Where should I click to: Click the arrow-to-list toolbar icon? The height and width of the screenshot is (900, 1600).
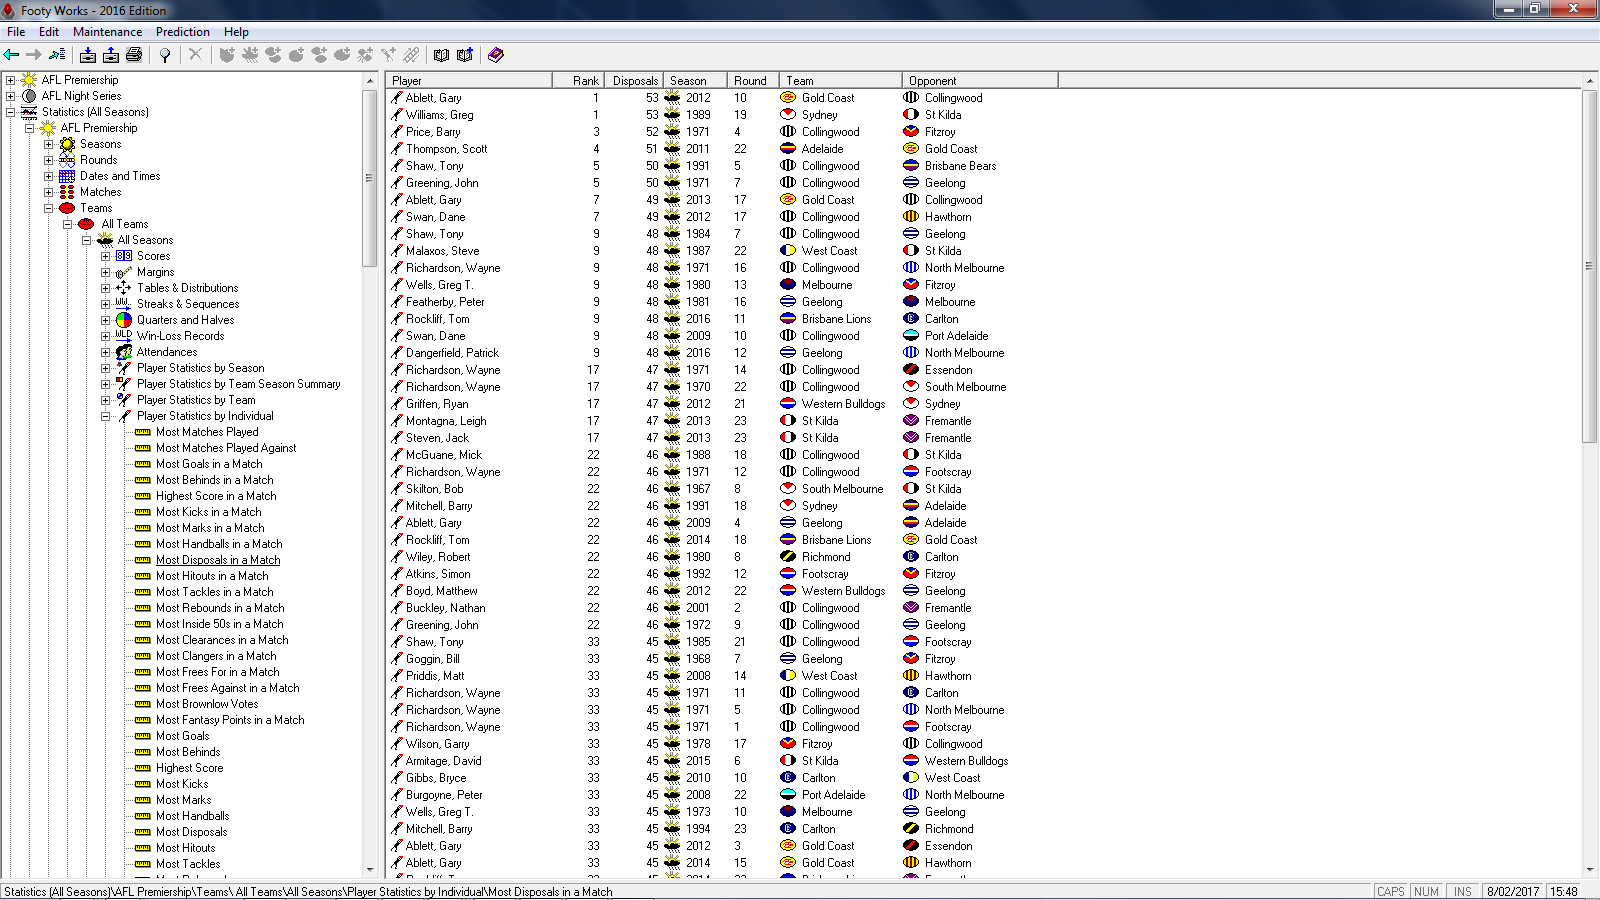(x=57, y=55)
